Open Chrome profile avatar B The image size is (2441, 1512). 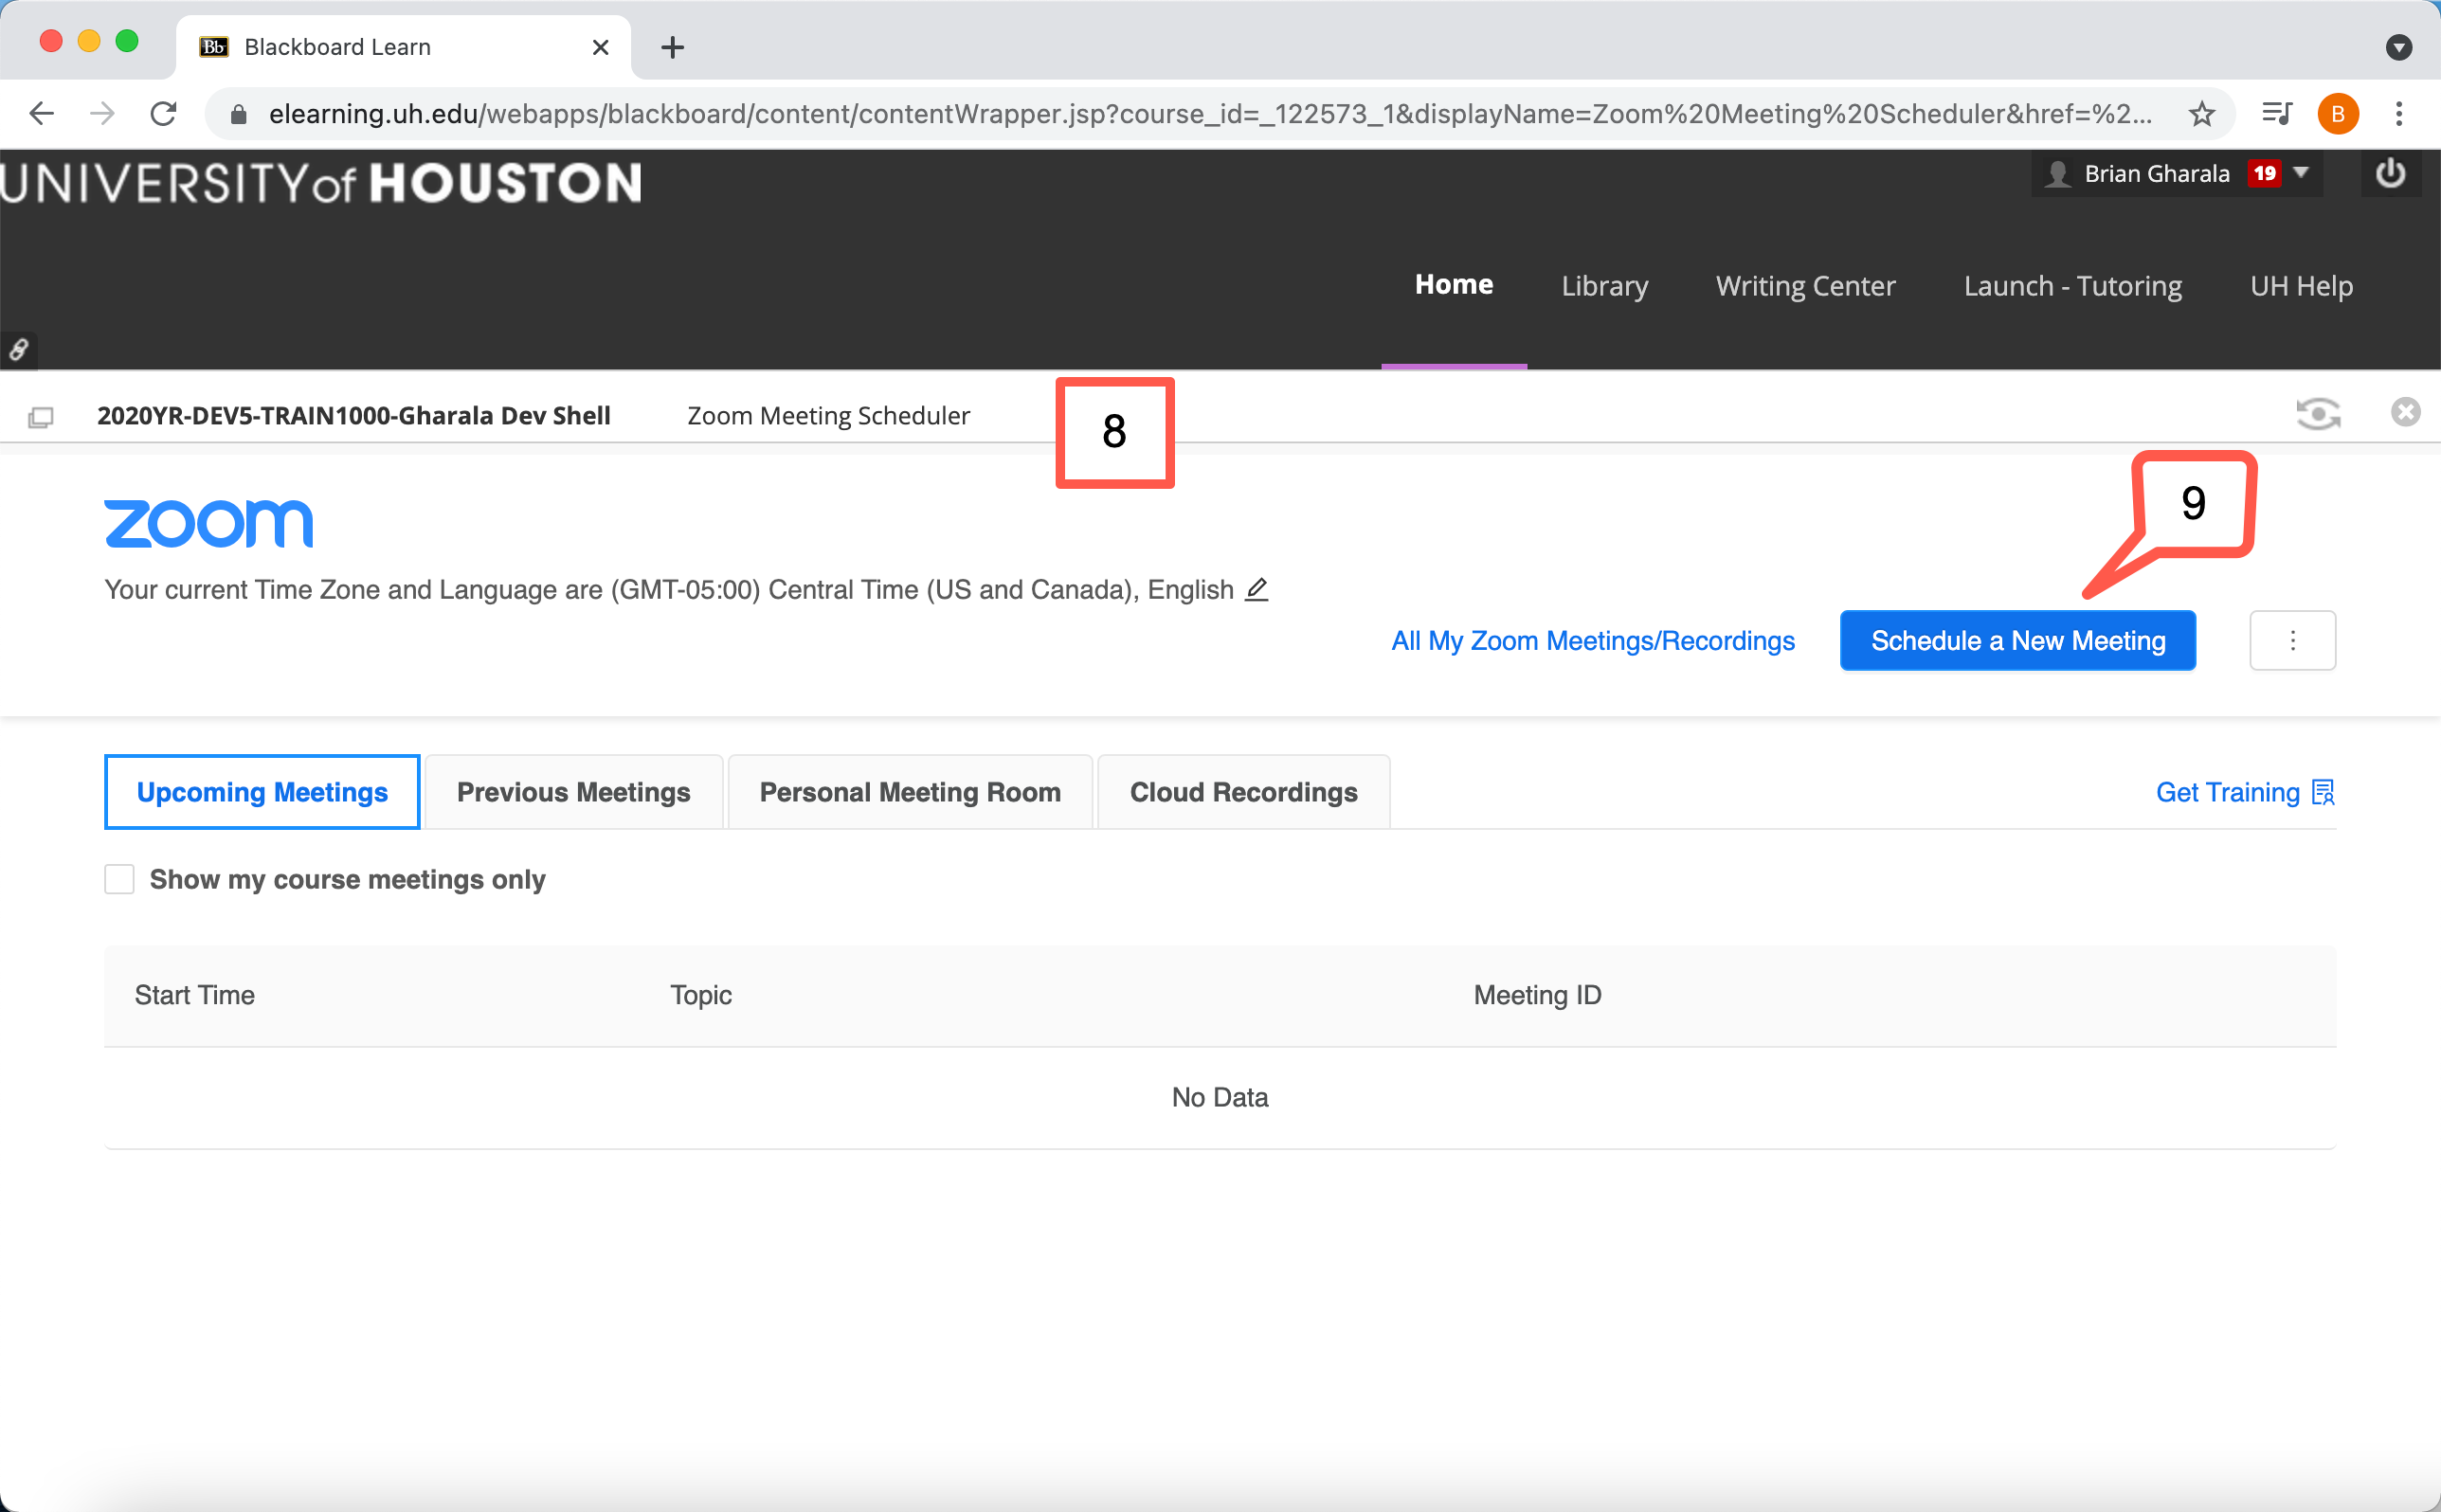tap(2338, 114)
